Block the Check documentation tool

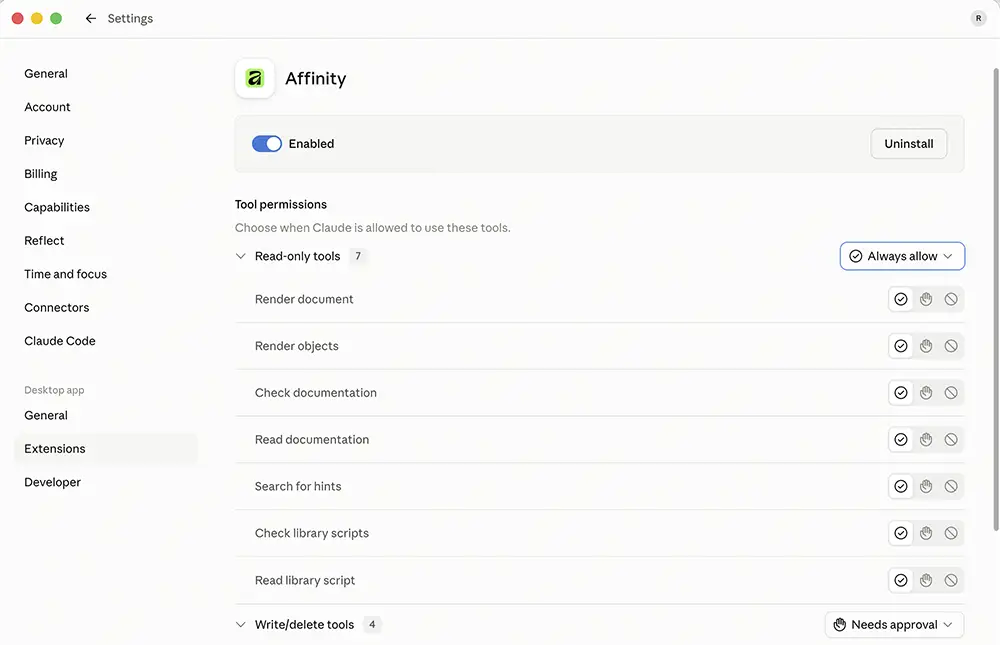click(x=951, y=393)
